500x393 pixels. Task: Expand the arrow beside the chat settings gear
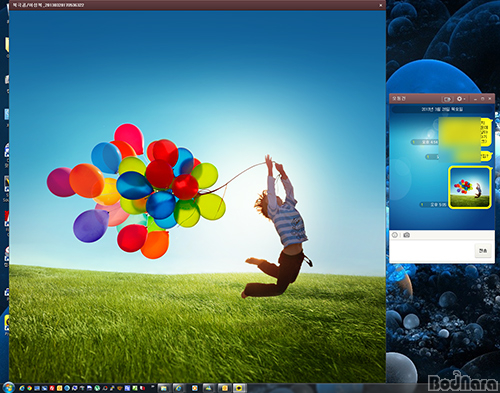coord(465,99)
